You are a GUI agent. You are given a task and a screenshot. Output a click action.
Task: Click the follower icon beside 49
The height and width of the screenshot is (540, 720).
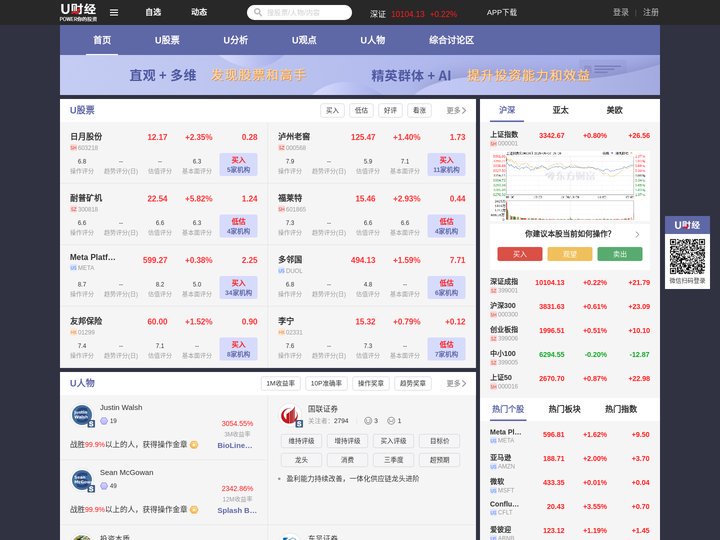point(104,485)
